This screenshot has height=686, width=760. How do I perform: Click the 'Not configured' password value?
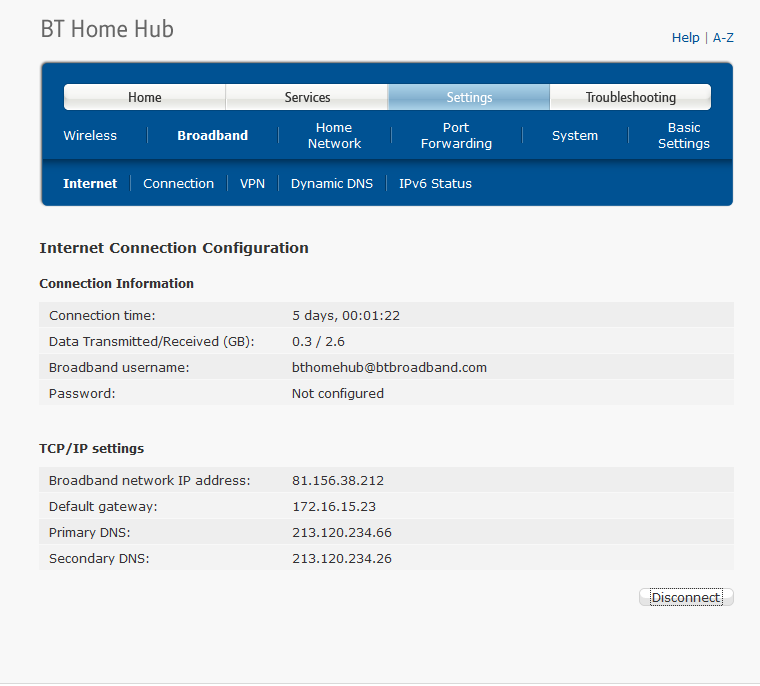pos(338,393)
